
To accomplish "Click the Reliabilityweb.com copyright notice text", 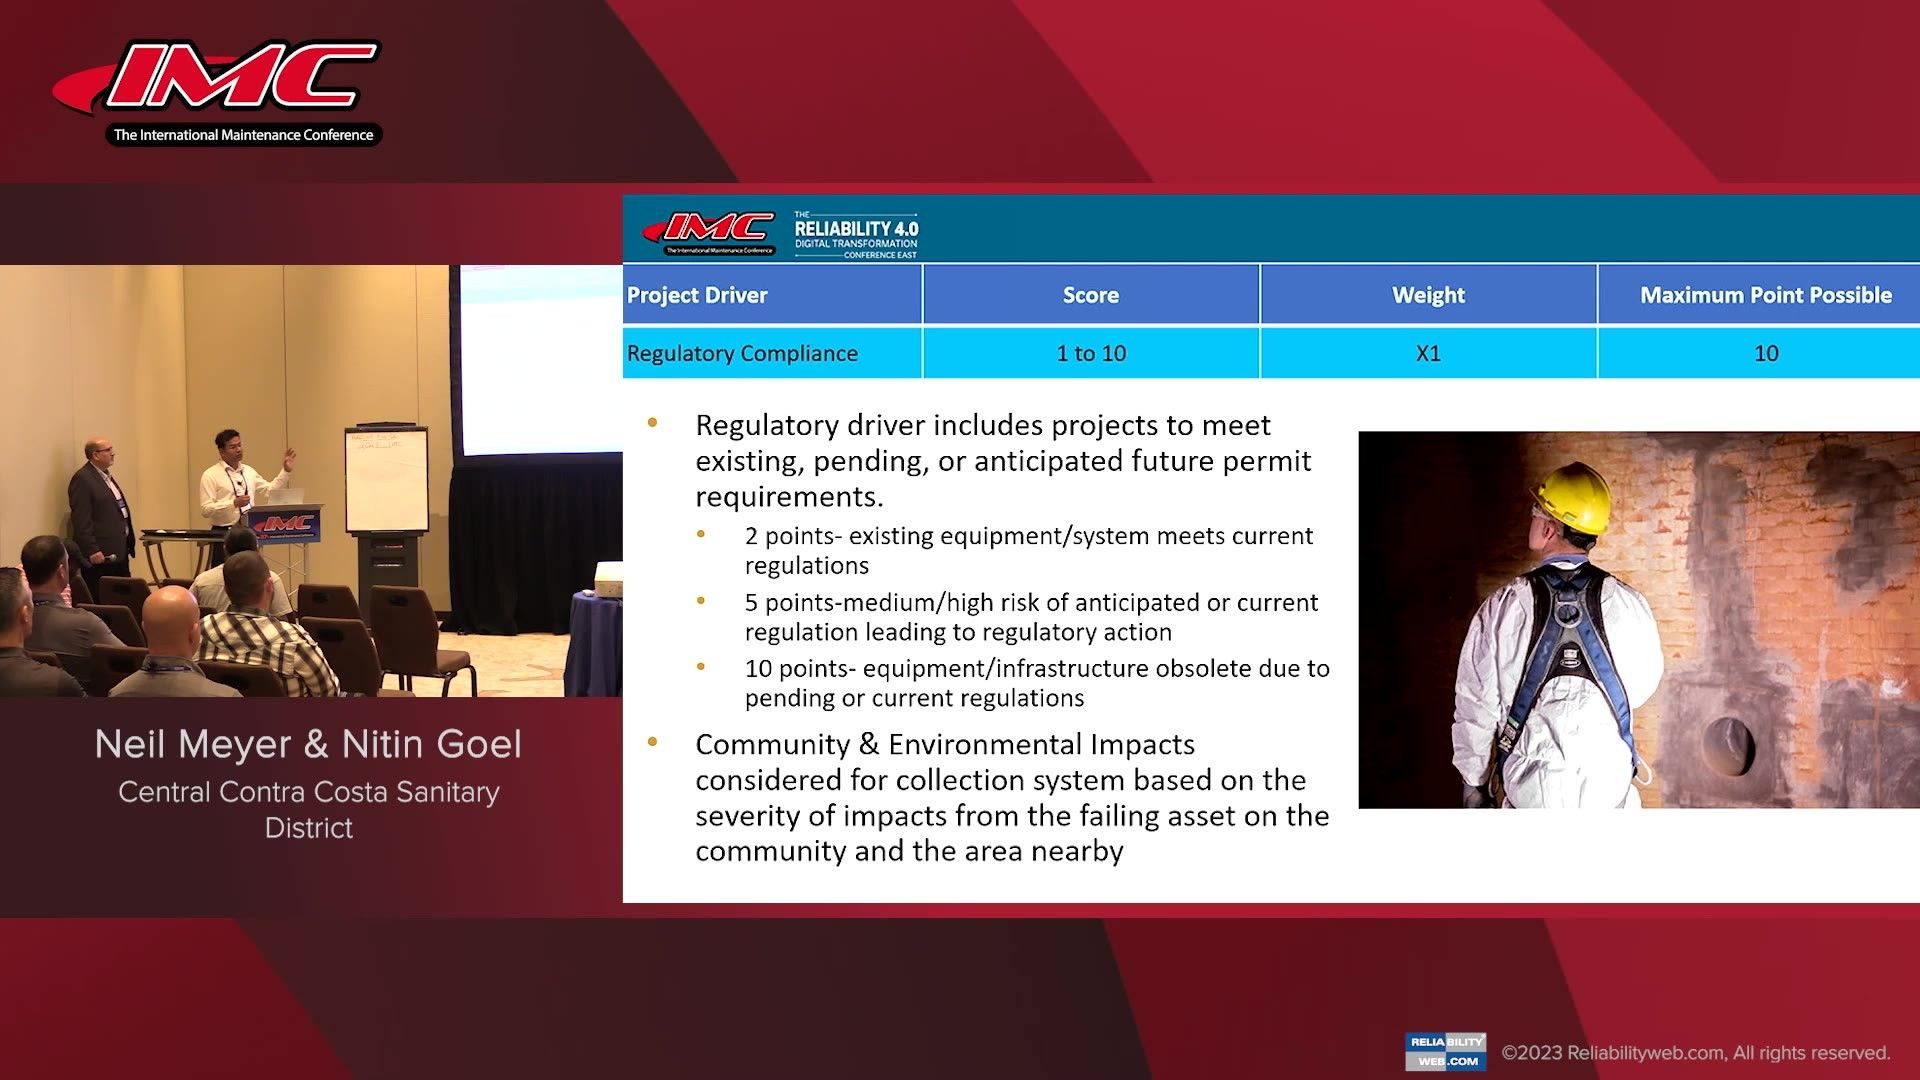I will [x=1695, y=1053].
